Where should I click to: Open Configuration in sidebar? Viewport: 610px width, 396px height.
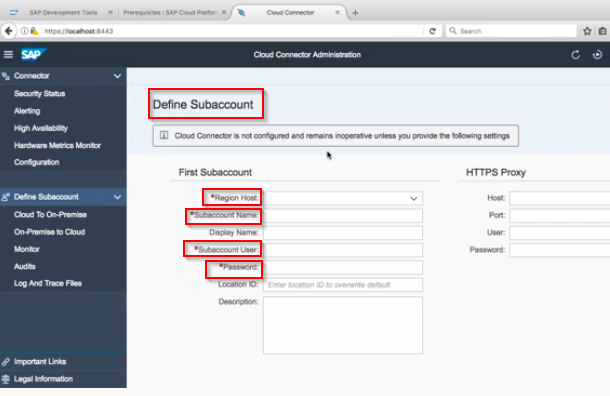tap(37, 162)
